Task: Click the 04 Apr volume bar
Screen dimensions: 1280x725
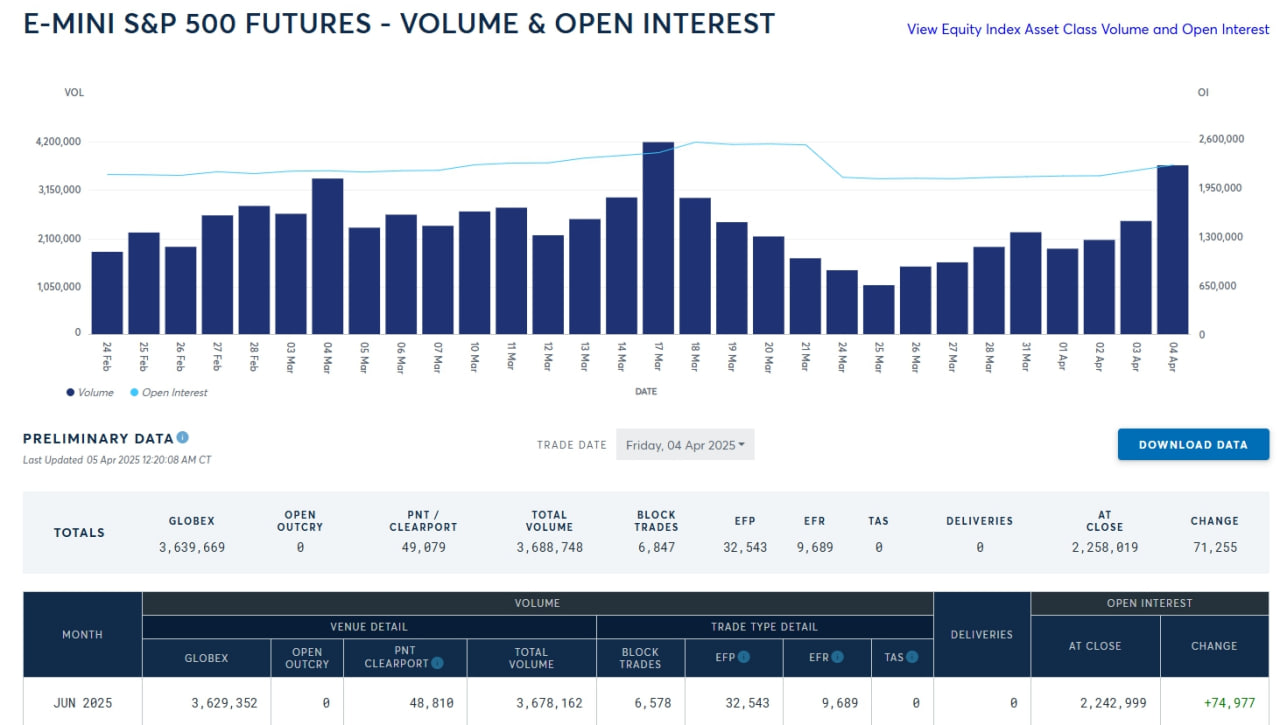Action: click(1173, 250)
